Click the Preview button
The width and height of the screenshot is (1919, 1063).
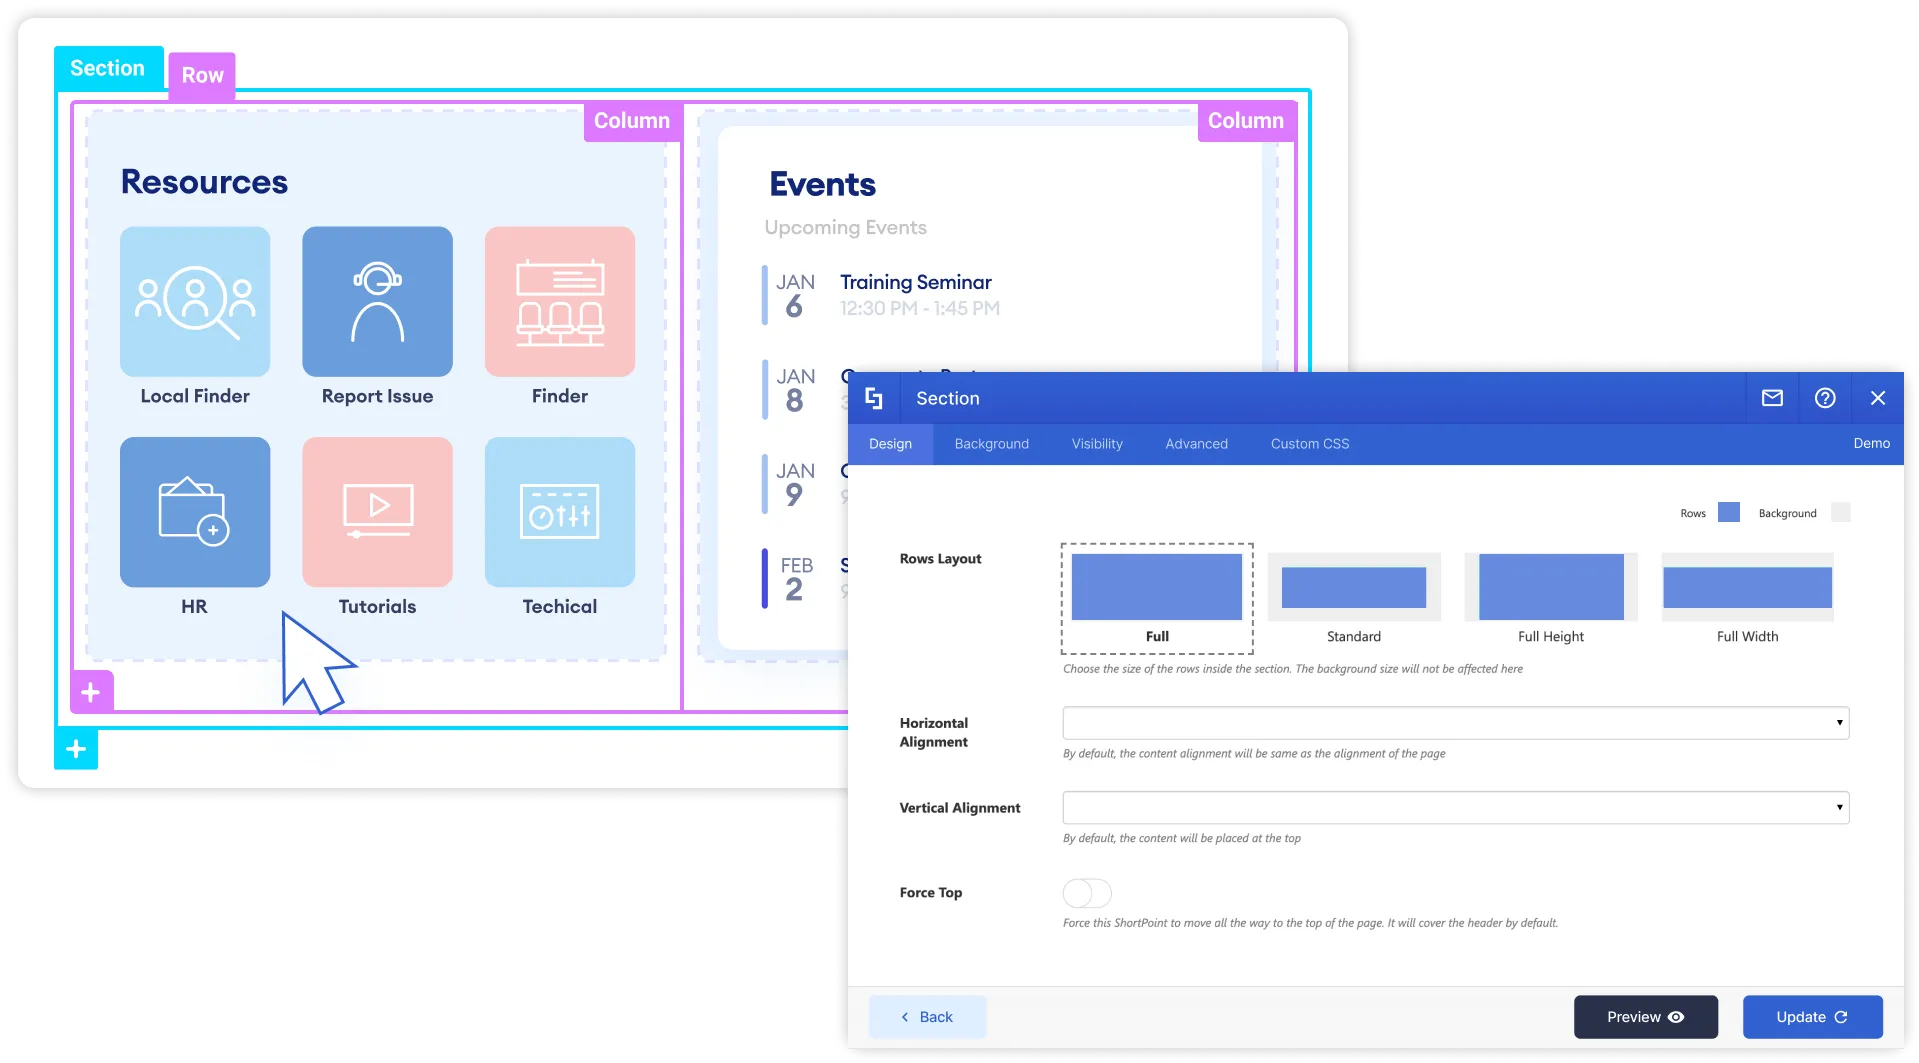point(1646,1017)
